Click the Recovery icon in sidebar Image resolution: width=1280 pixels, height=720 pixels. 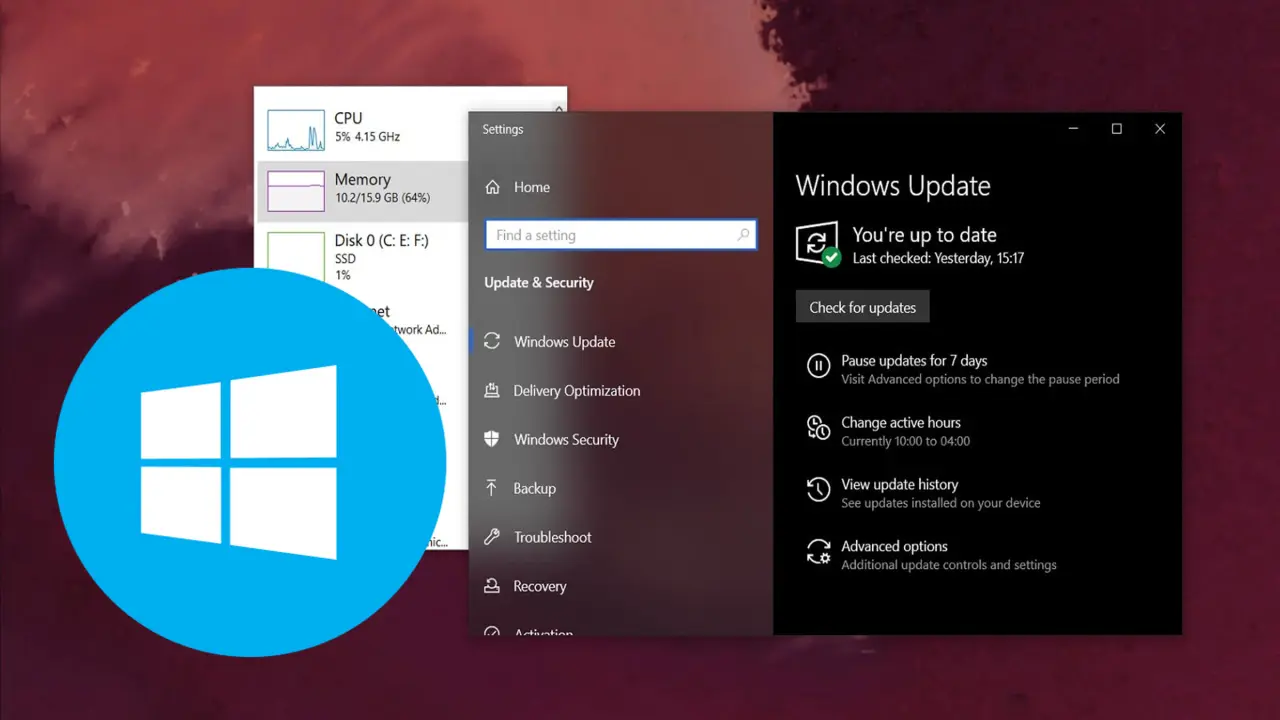pos(492,586)
